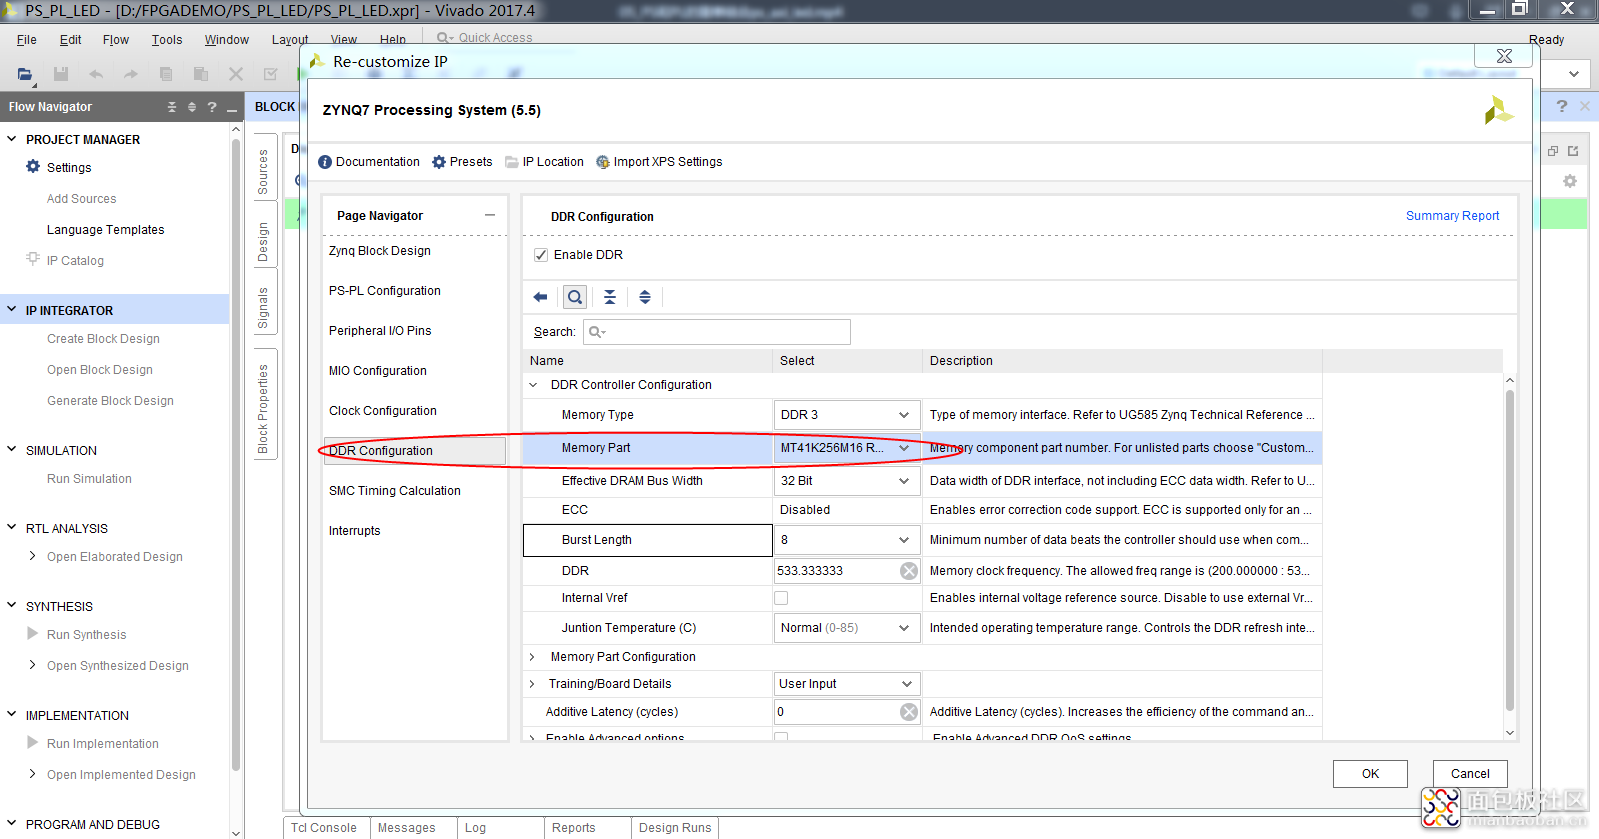Switch to Messages tab
The image size is (1599, 839).
tap(407, 828)
